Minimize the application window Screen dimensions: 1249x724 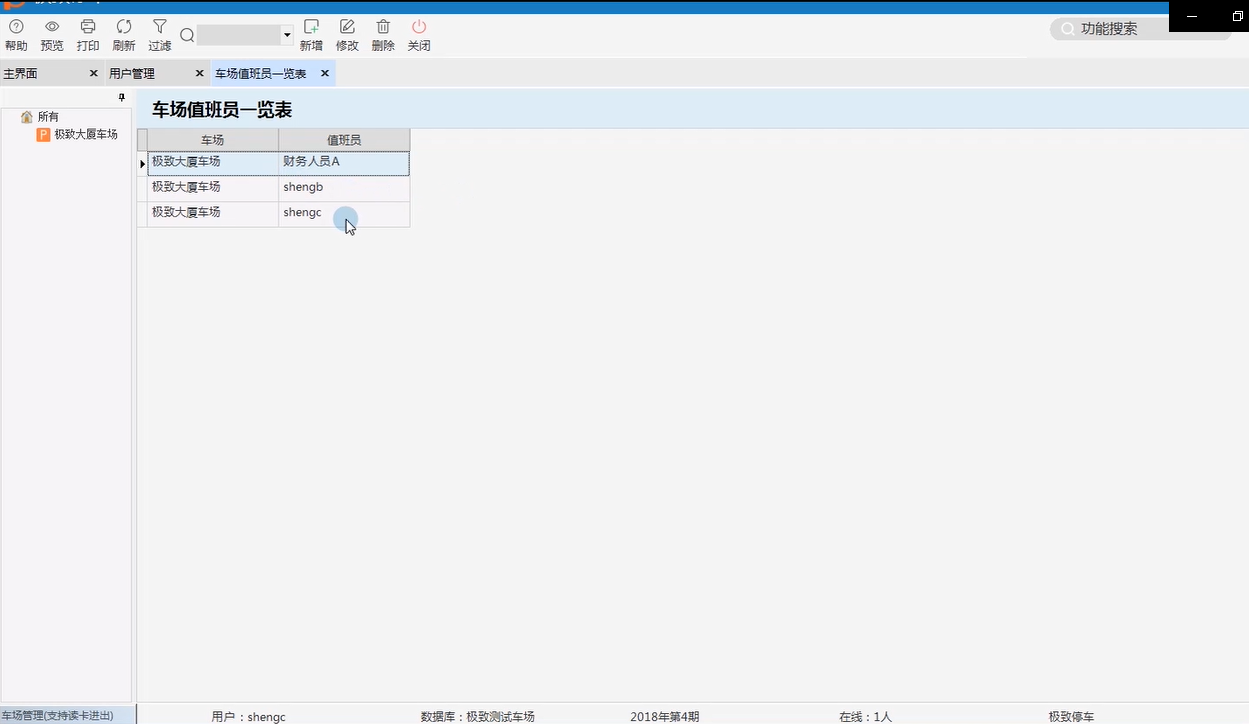[1192, 16]
